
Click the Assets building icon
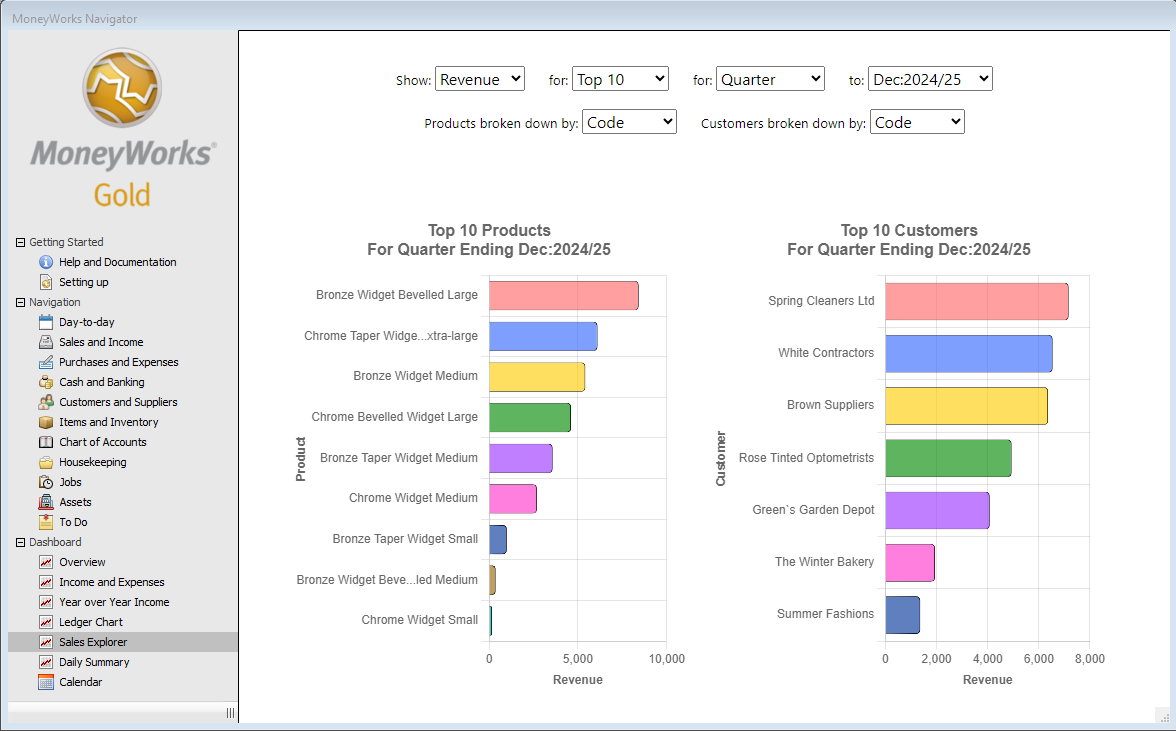[46, 502]
